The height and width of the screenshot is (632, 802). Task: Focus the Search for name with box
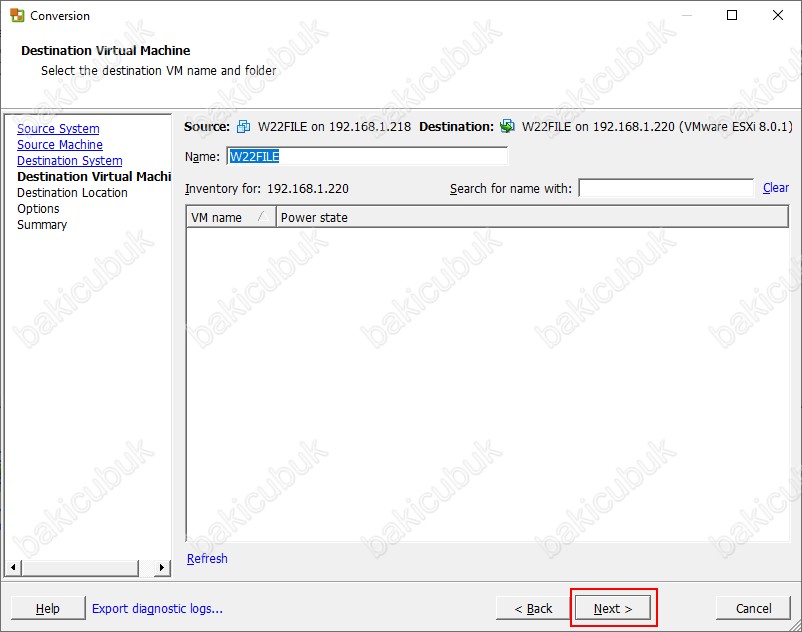point(666,188)
